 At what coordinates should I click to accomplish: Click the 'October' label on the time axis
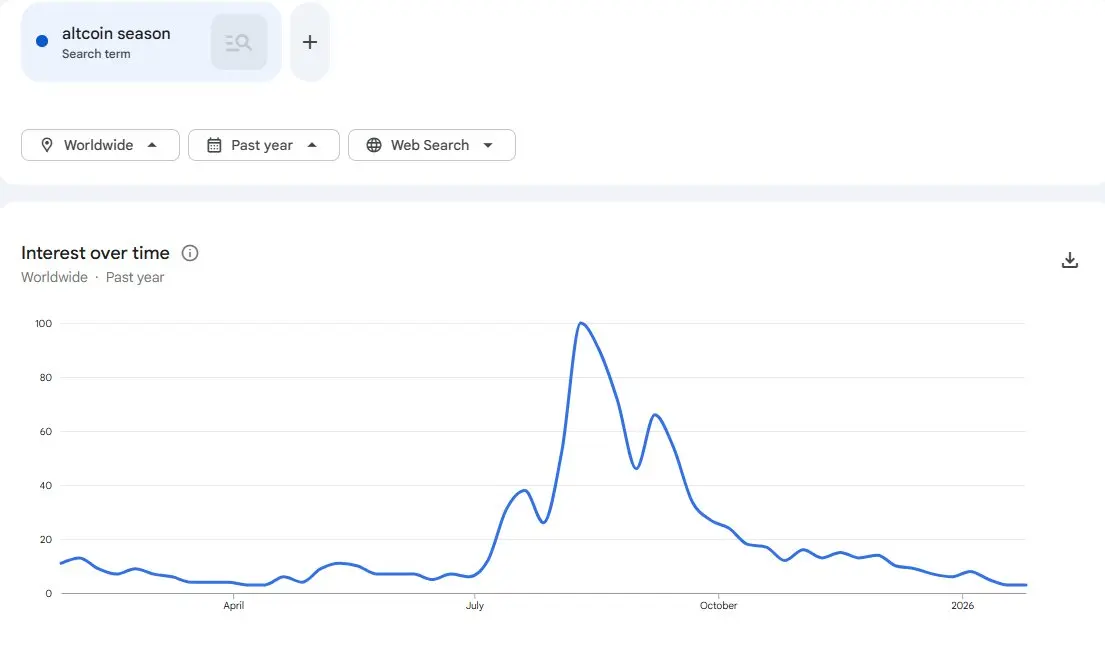pos(718,606)
